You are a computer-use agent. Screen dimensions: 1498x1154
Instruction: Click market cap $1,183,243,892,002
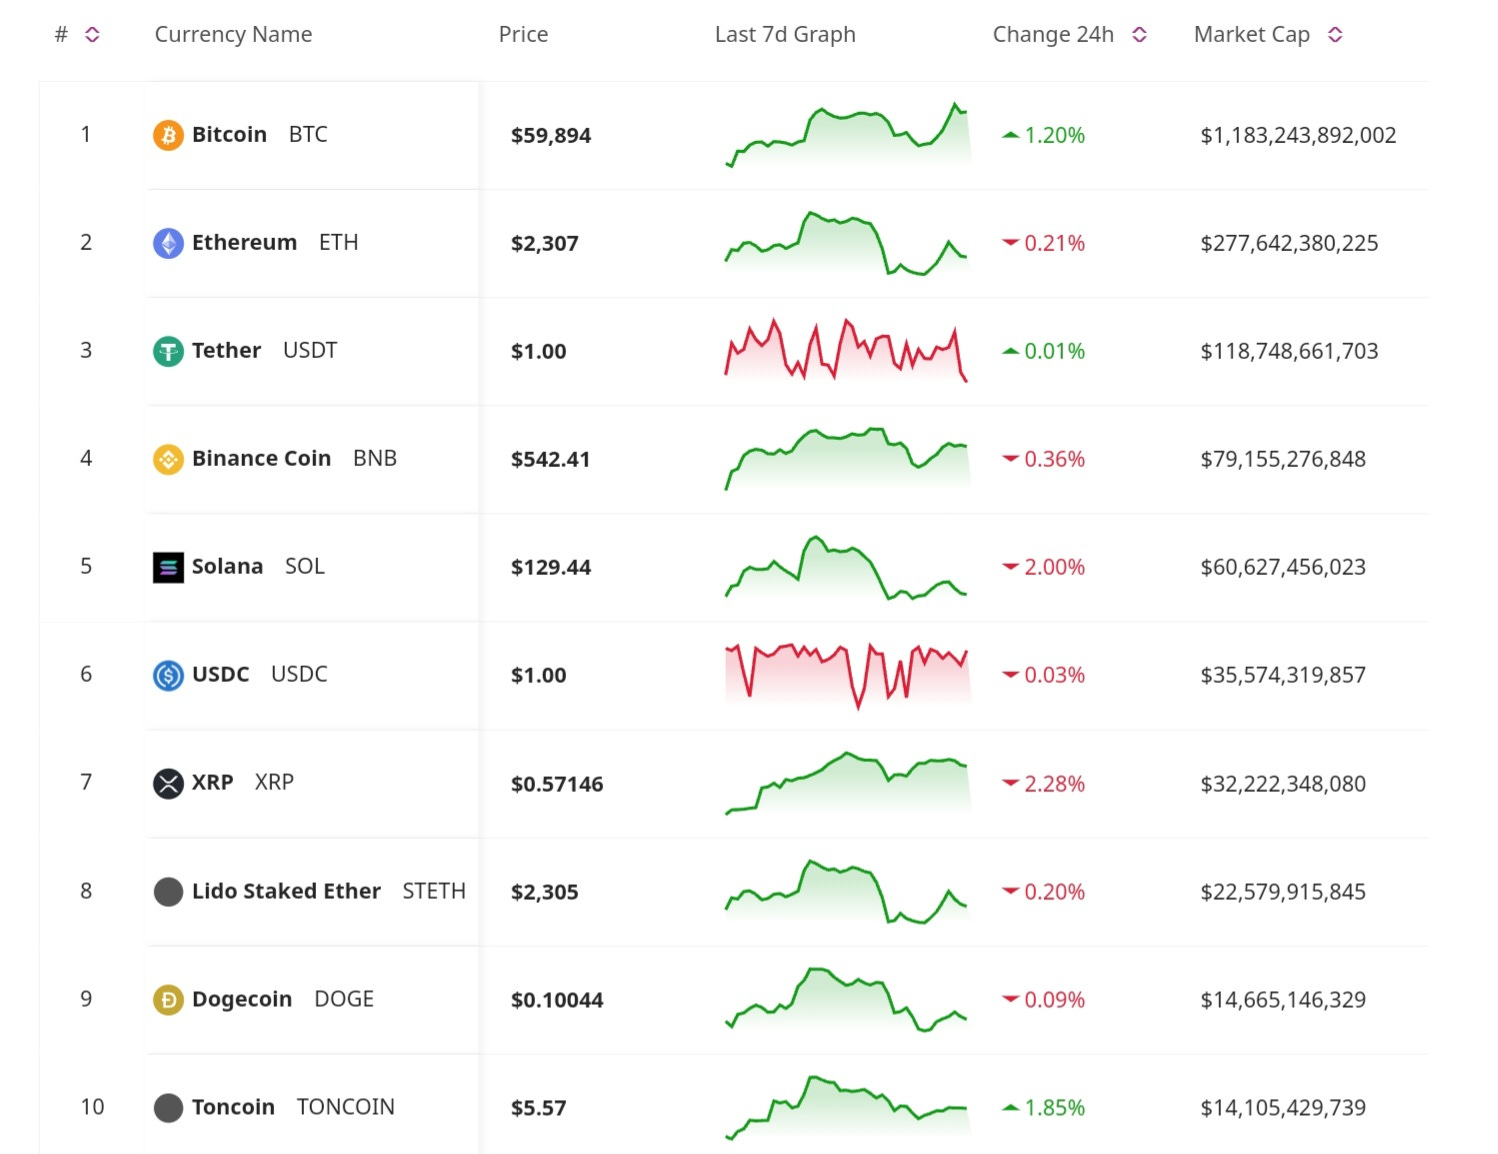(1298, 135)
